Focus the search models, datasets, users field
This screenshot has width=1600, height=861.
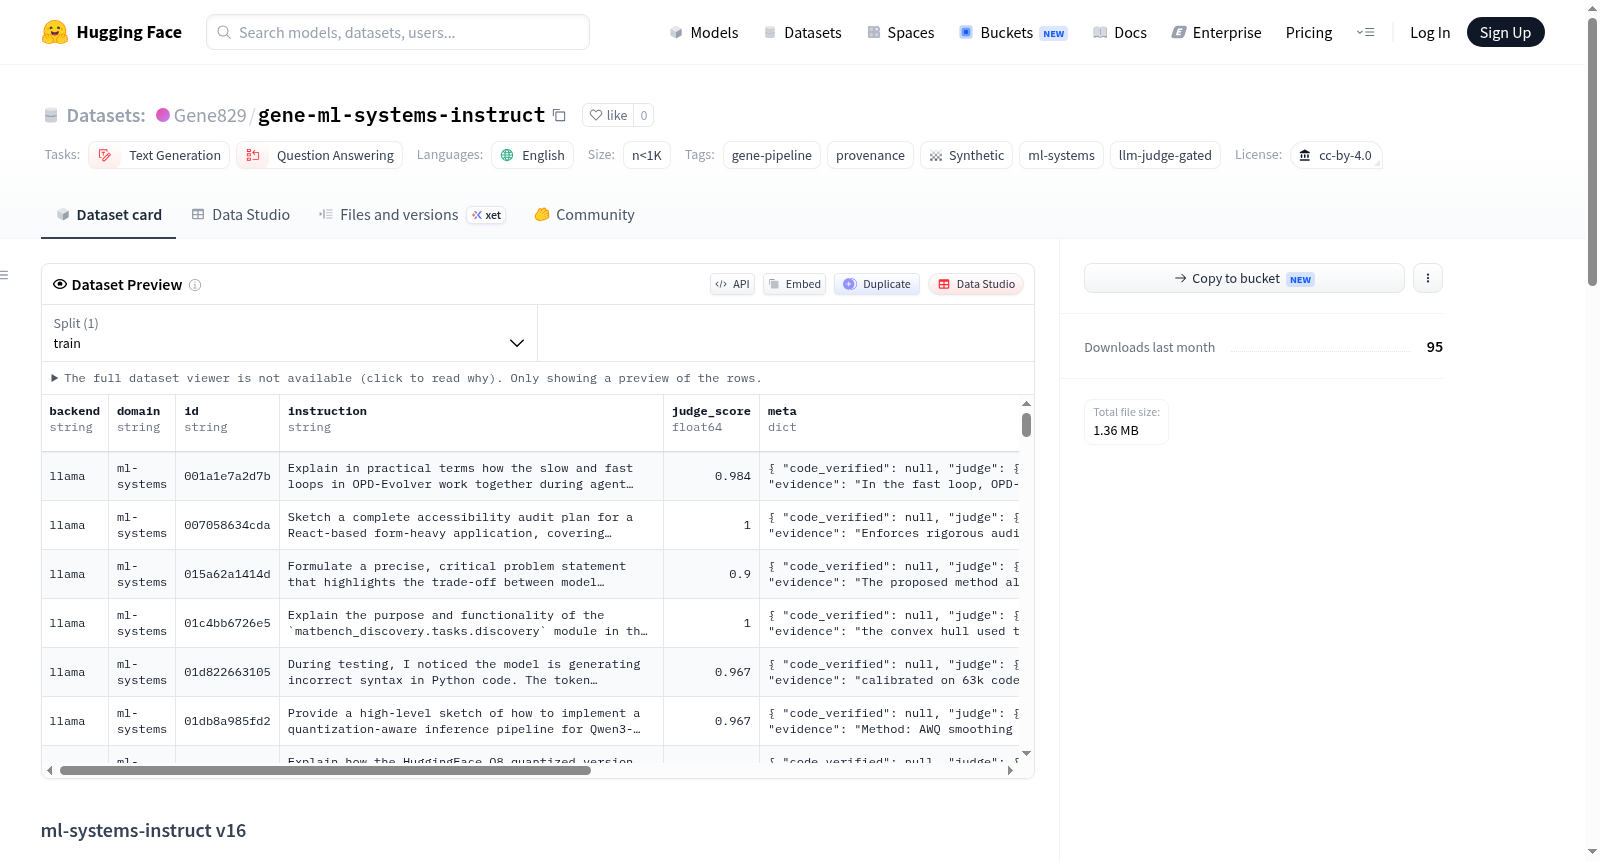[398, 32]
